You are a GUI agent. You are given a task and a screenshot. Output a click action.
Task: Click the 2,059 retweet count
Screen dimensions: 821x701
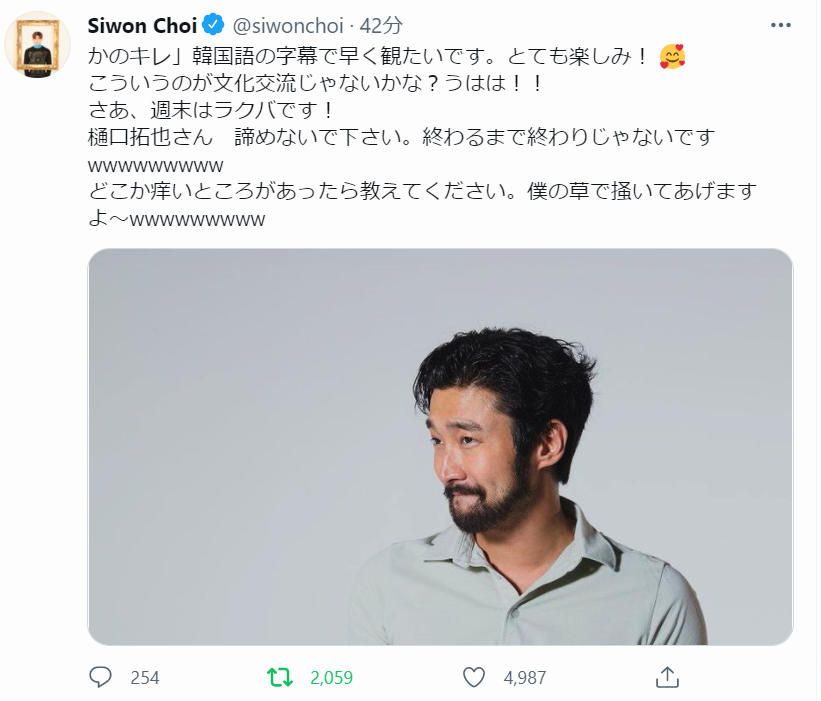coord(331,678)
